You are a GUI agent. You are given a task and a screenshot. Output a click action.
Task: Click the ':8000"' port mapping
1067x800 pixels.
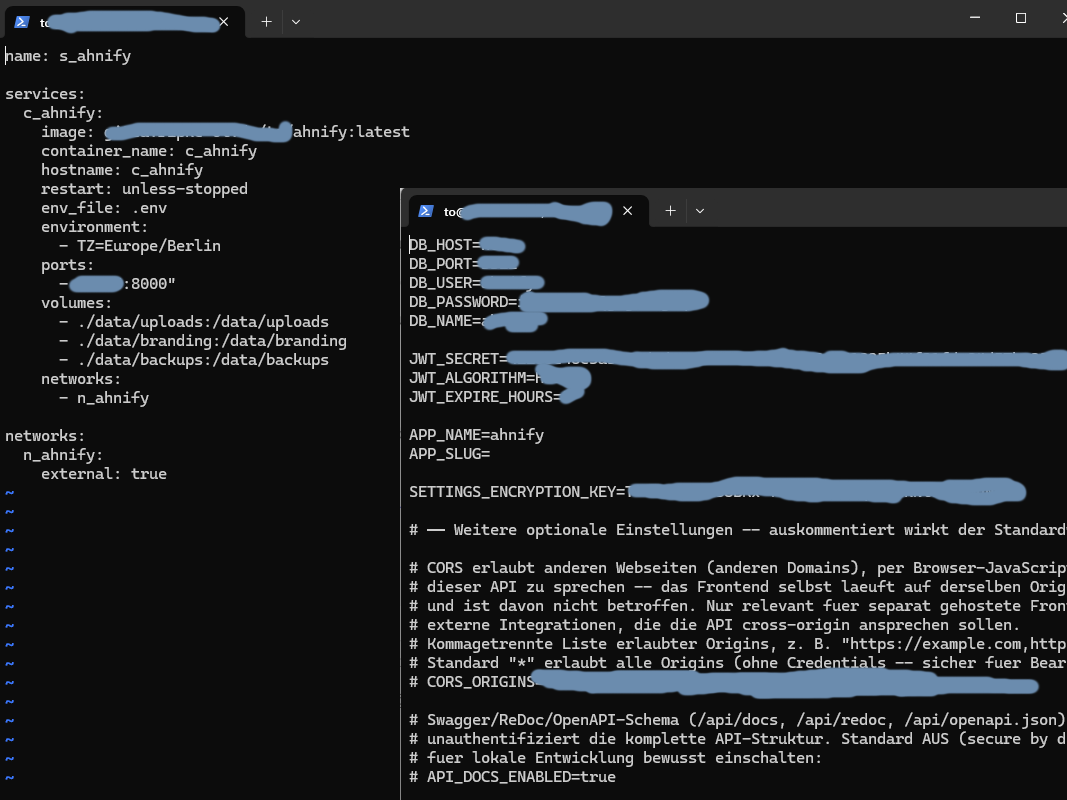pyautogui.click(x=149, y=284)
